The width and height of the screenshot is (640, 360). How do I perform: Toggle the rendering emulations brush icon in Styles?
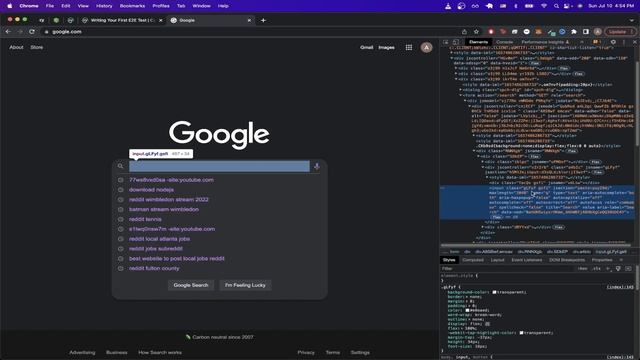click(x=618, y=268)
